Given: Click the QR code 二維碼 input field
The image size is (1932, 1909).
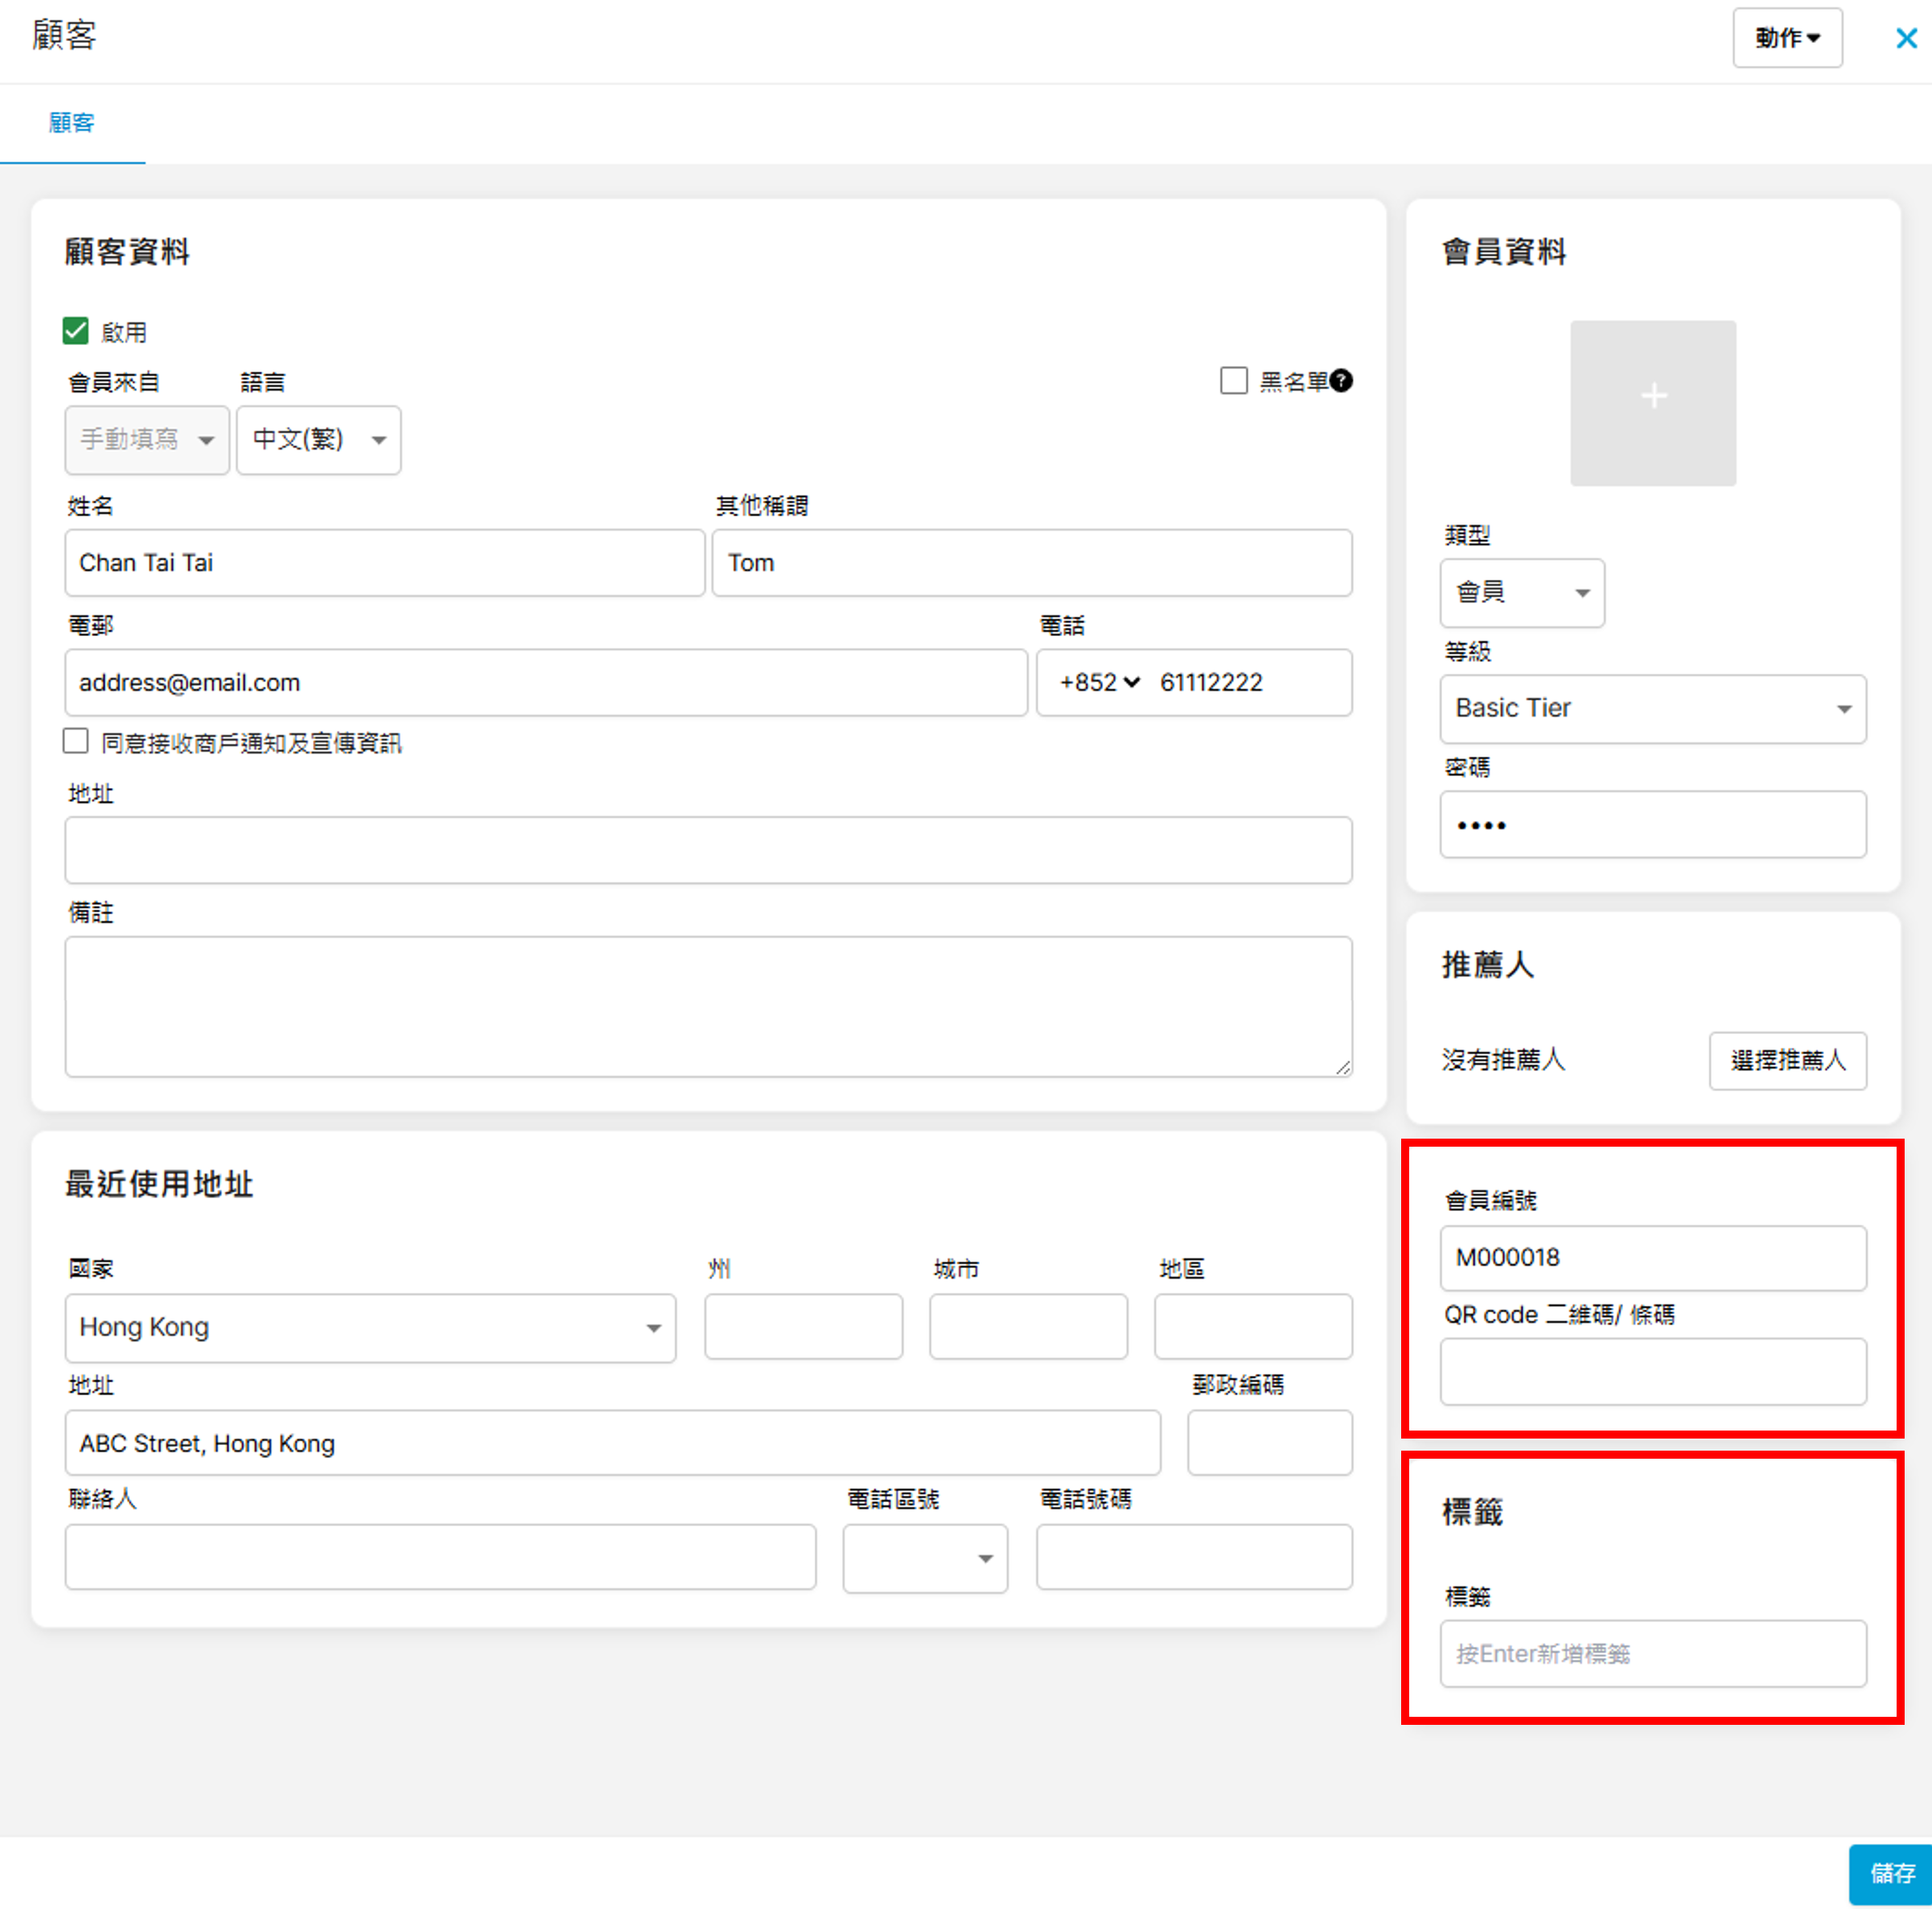Looking at the screenshot, I should point(1652,1371).
